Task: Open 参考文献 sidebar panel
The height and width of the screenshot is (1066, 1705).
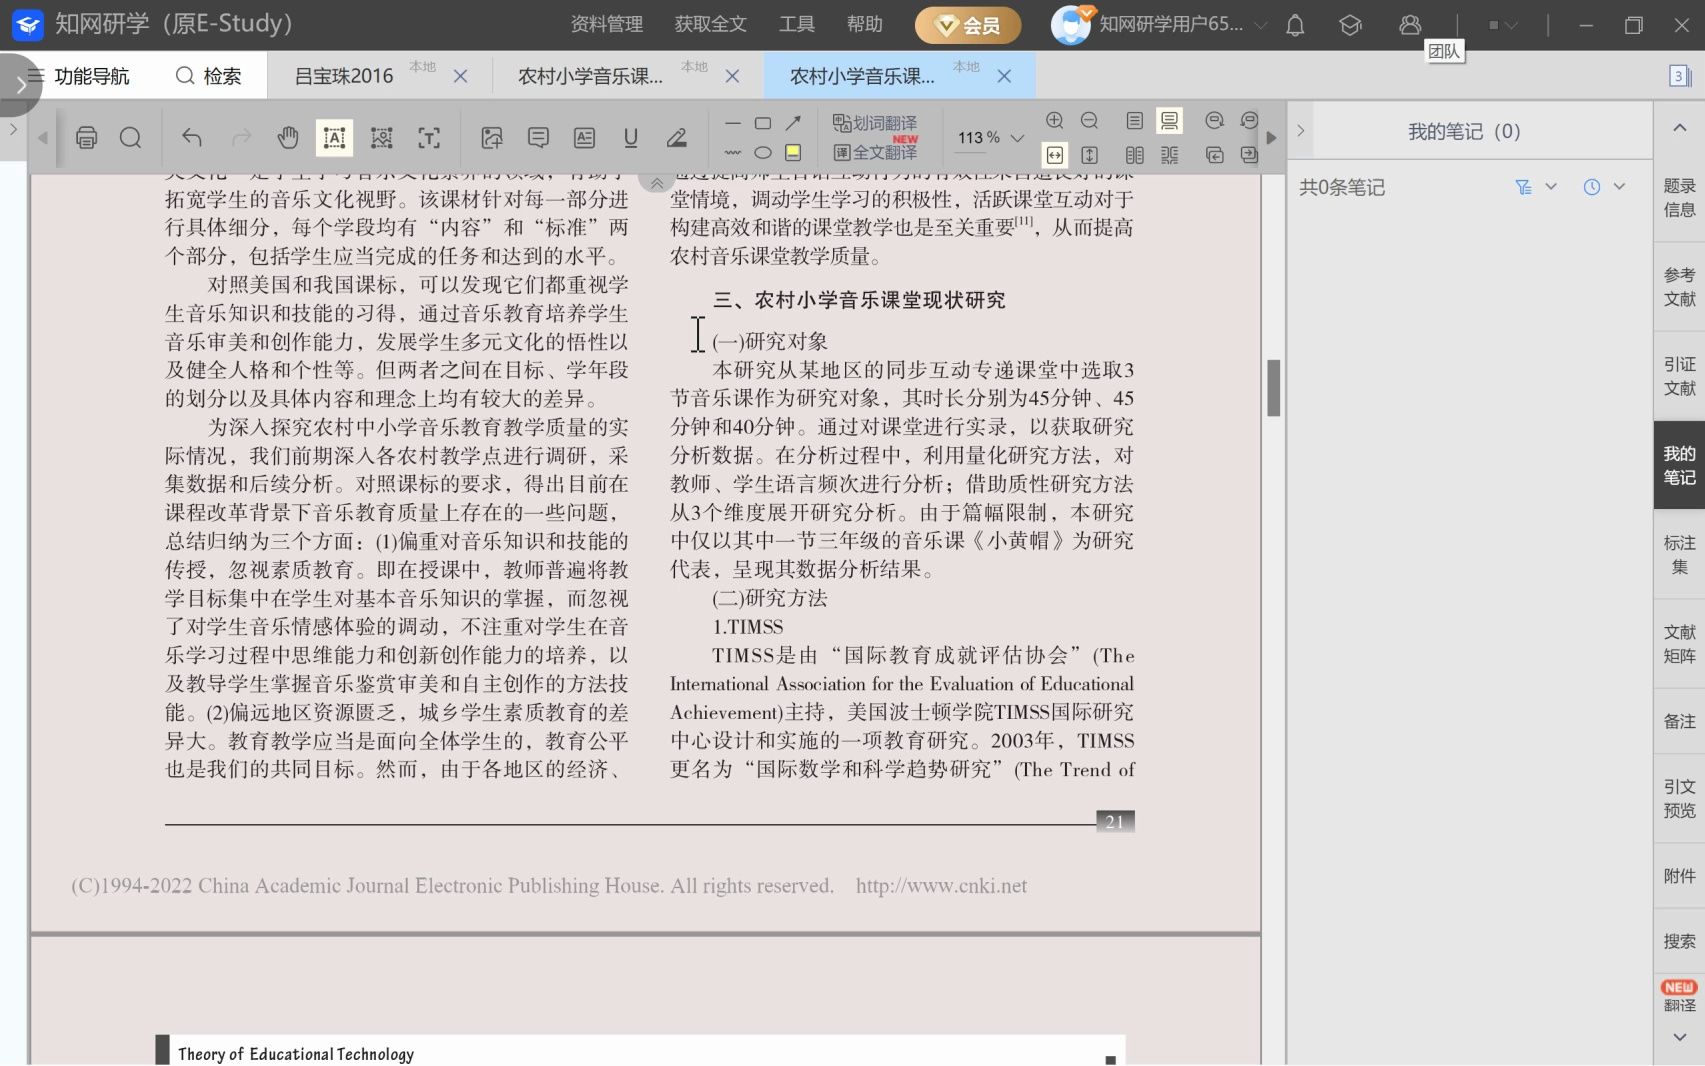Action: (1679, 287)
